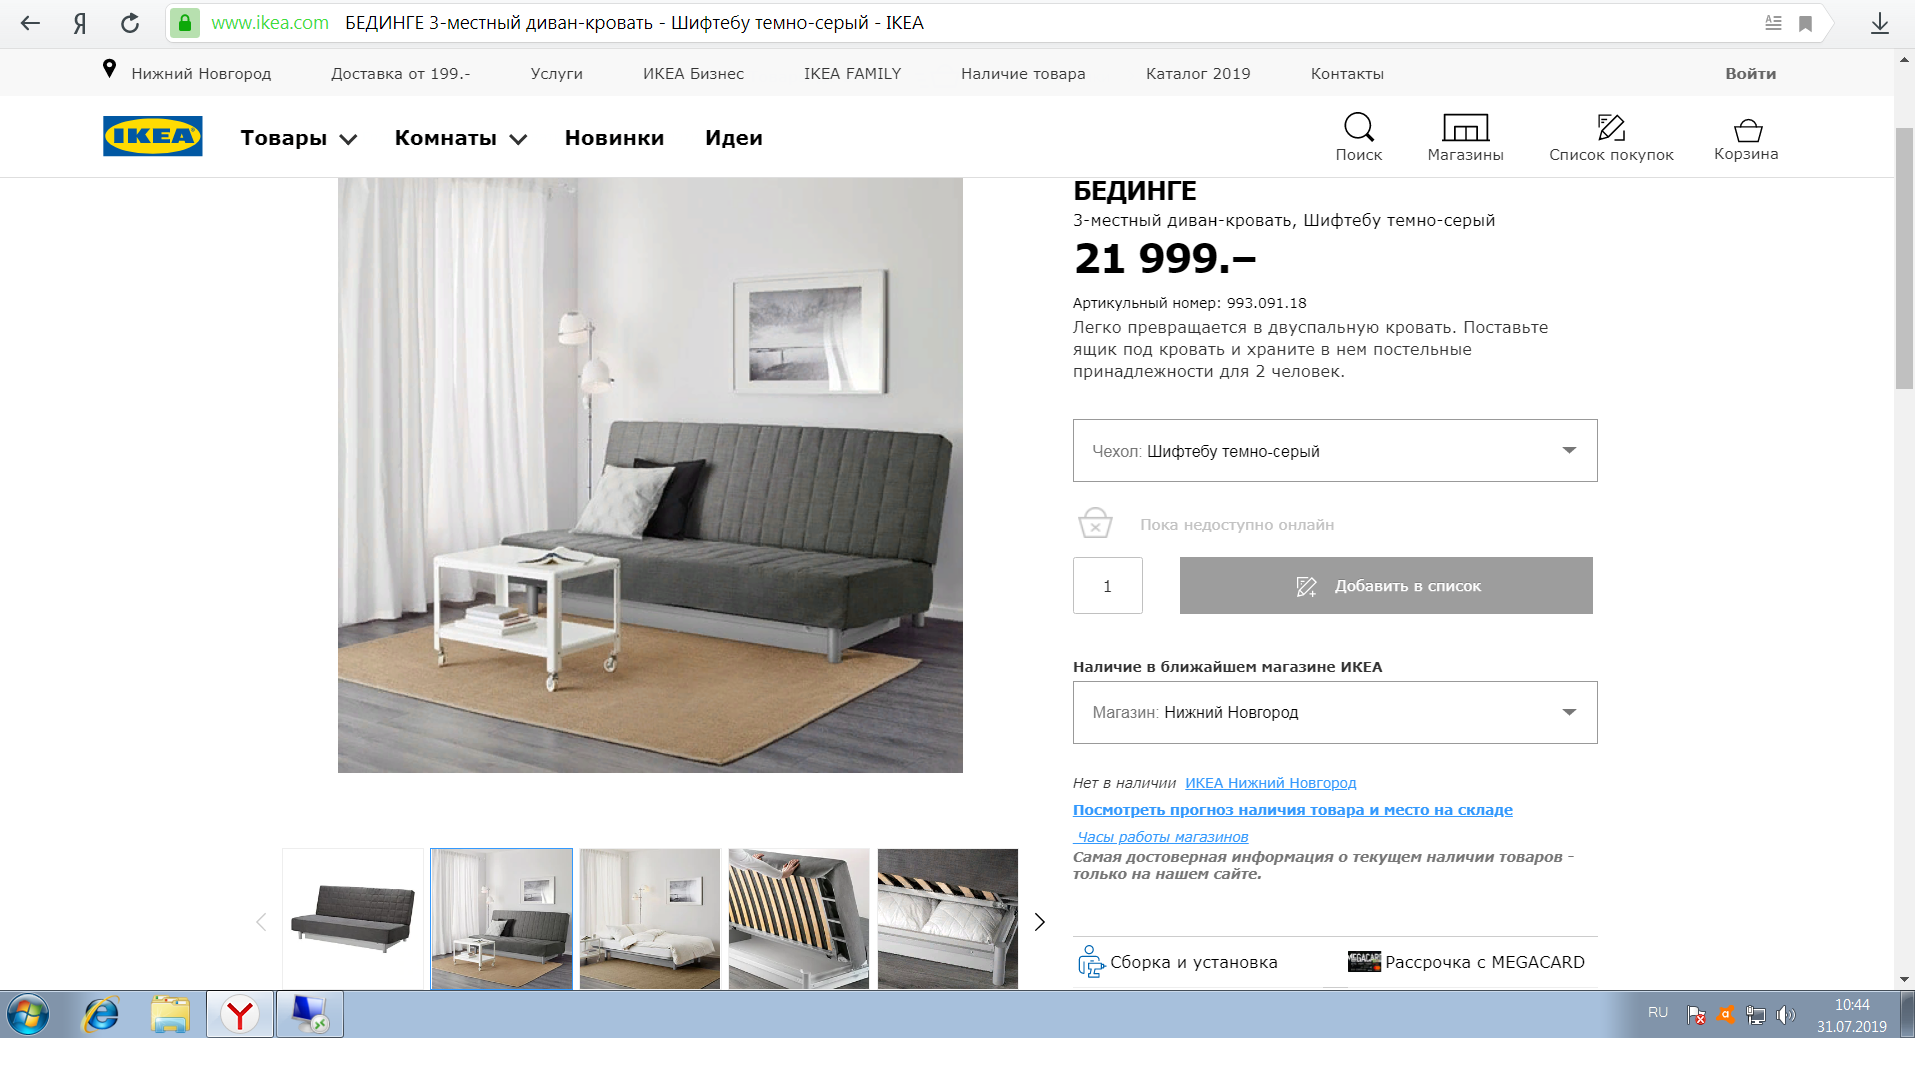
Task: Open the Комнаты menu
Action: coord(460,138)
